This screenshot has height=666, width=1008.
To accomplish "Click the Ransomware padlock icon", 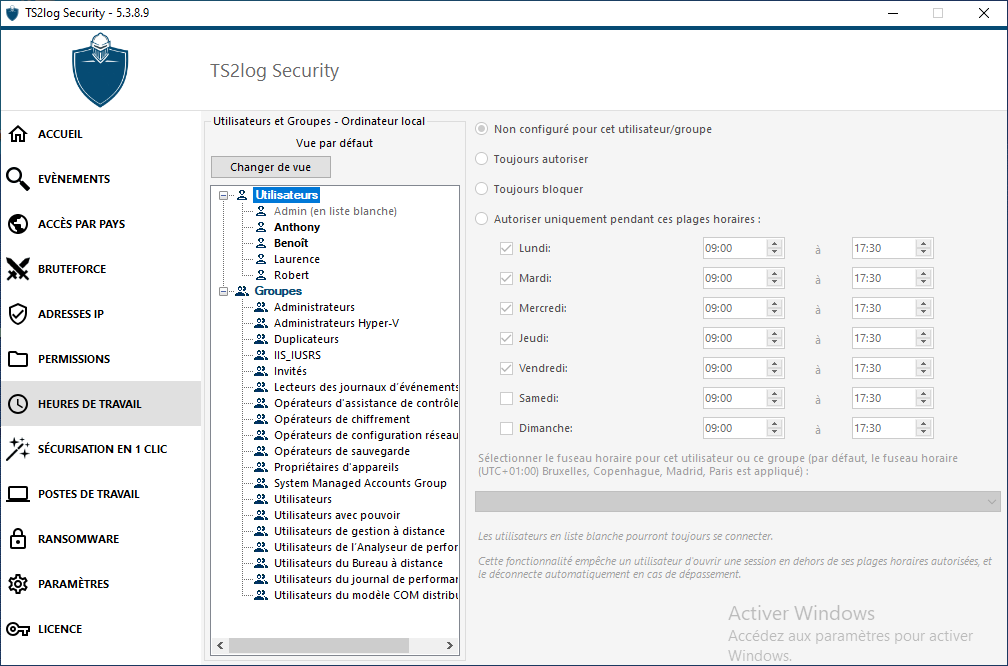I will point(18,539).
